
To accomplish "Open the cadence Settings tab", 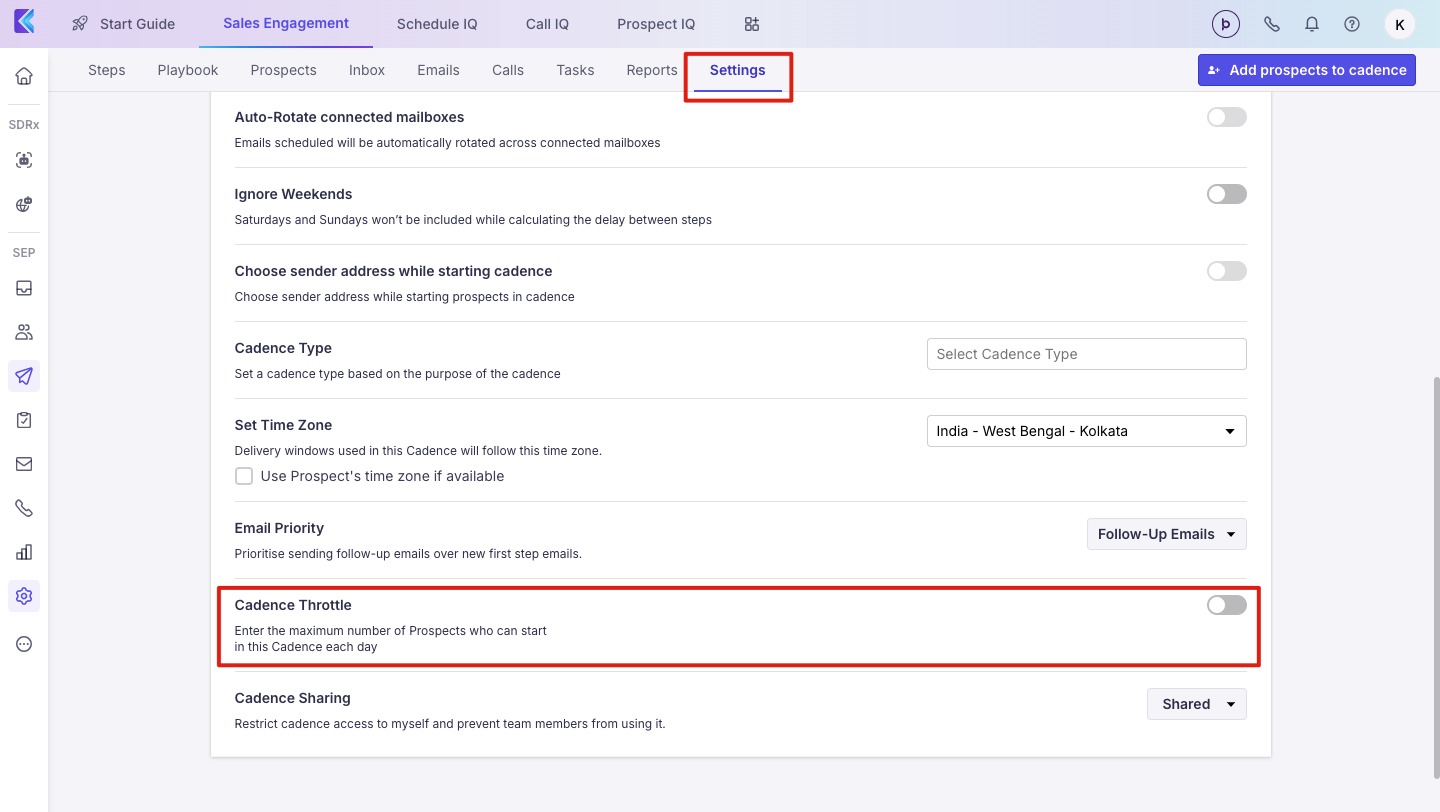I will tap(738, 70).
